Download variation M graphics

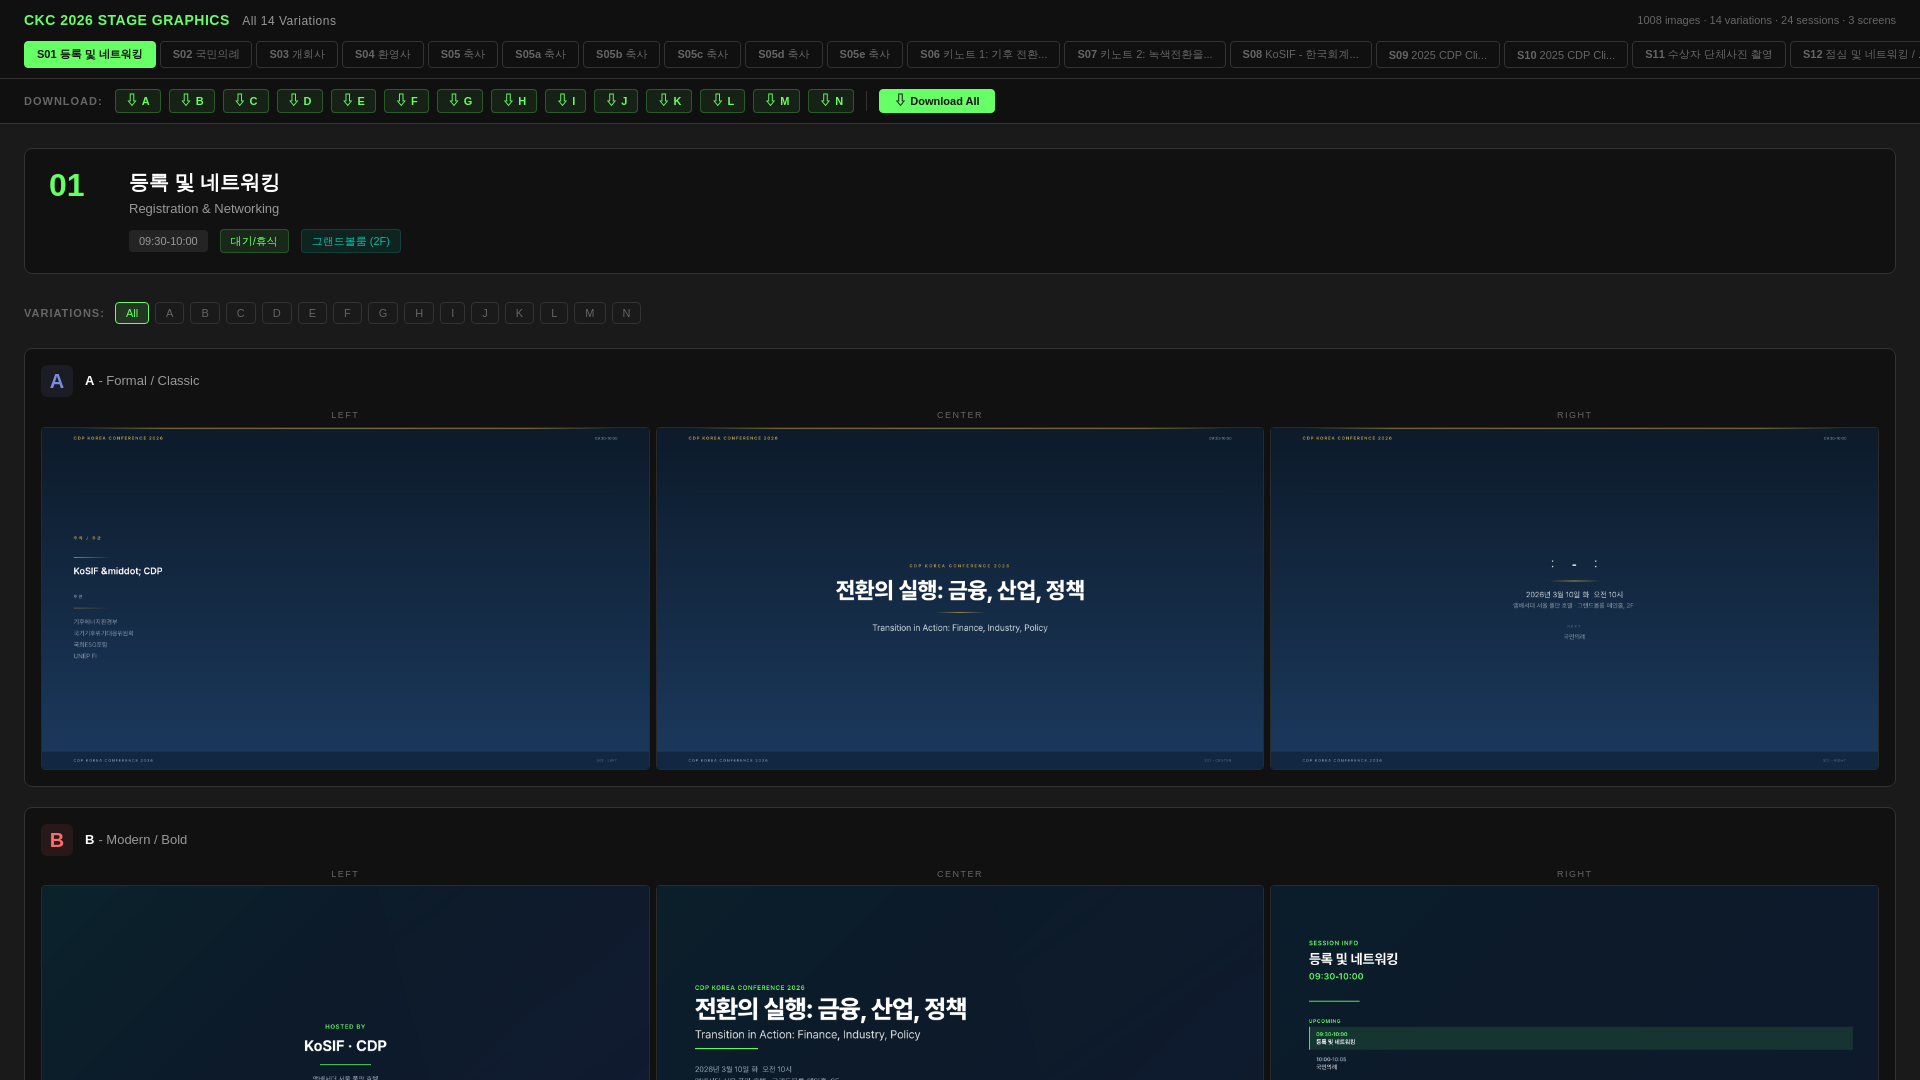tap(776, 101)
